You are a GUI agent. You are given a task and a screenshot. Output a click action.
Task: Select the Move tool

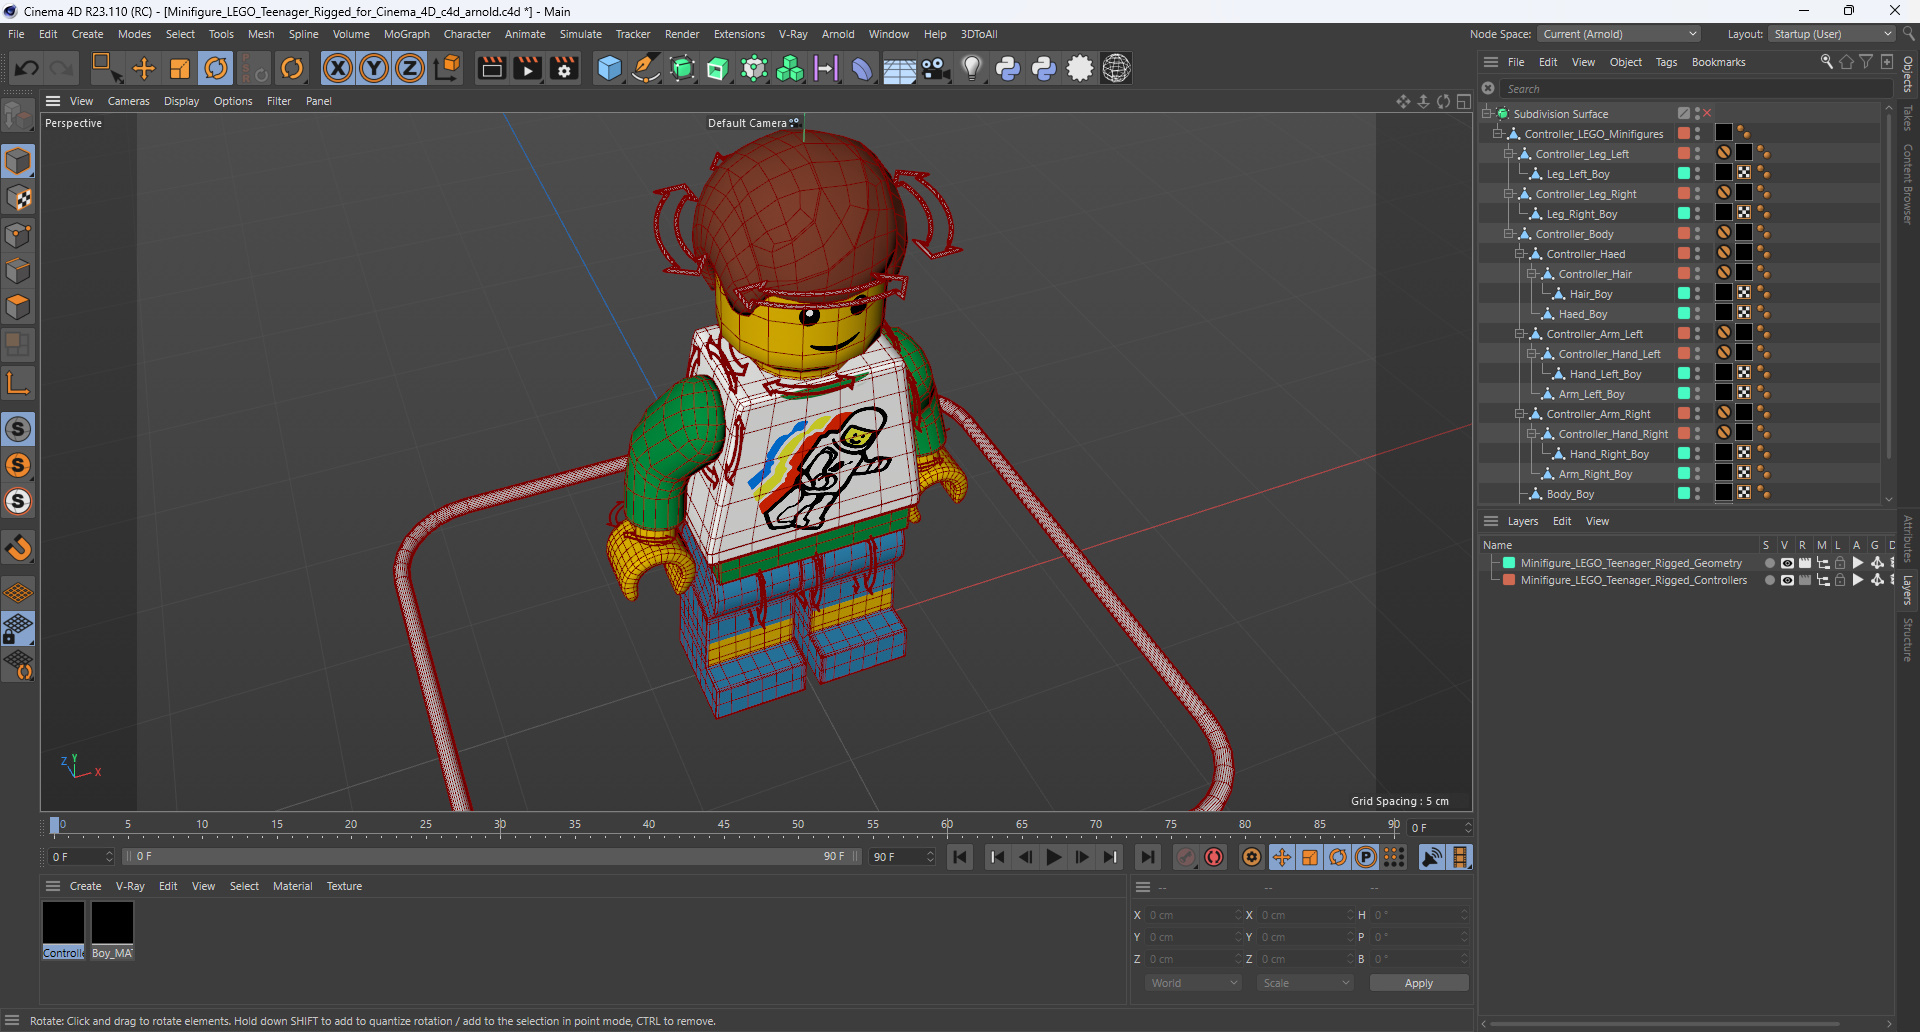pos(144,68)
